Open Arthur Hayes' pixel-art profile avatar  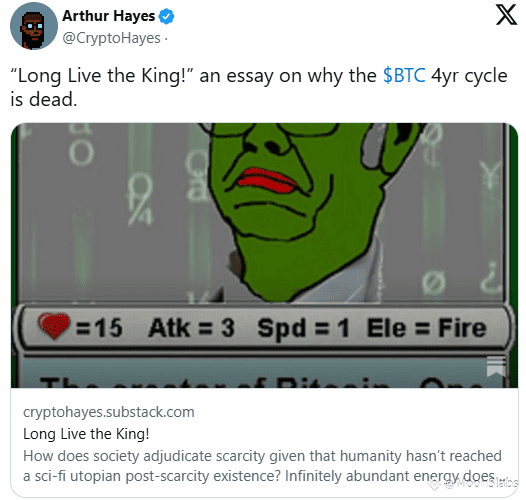[x=34, y=26]
